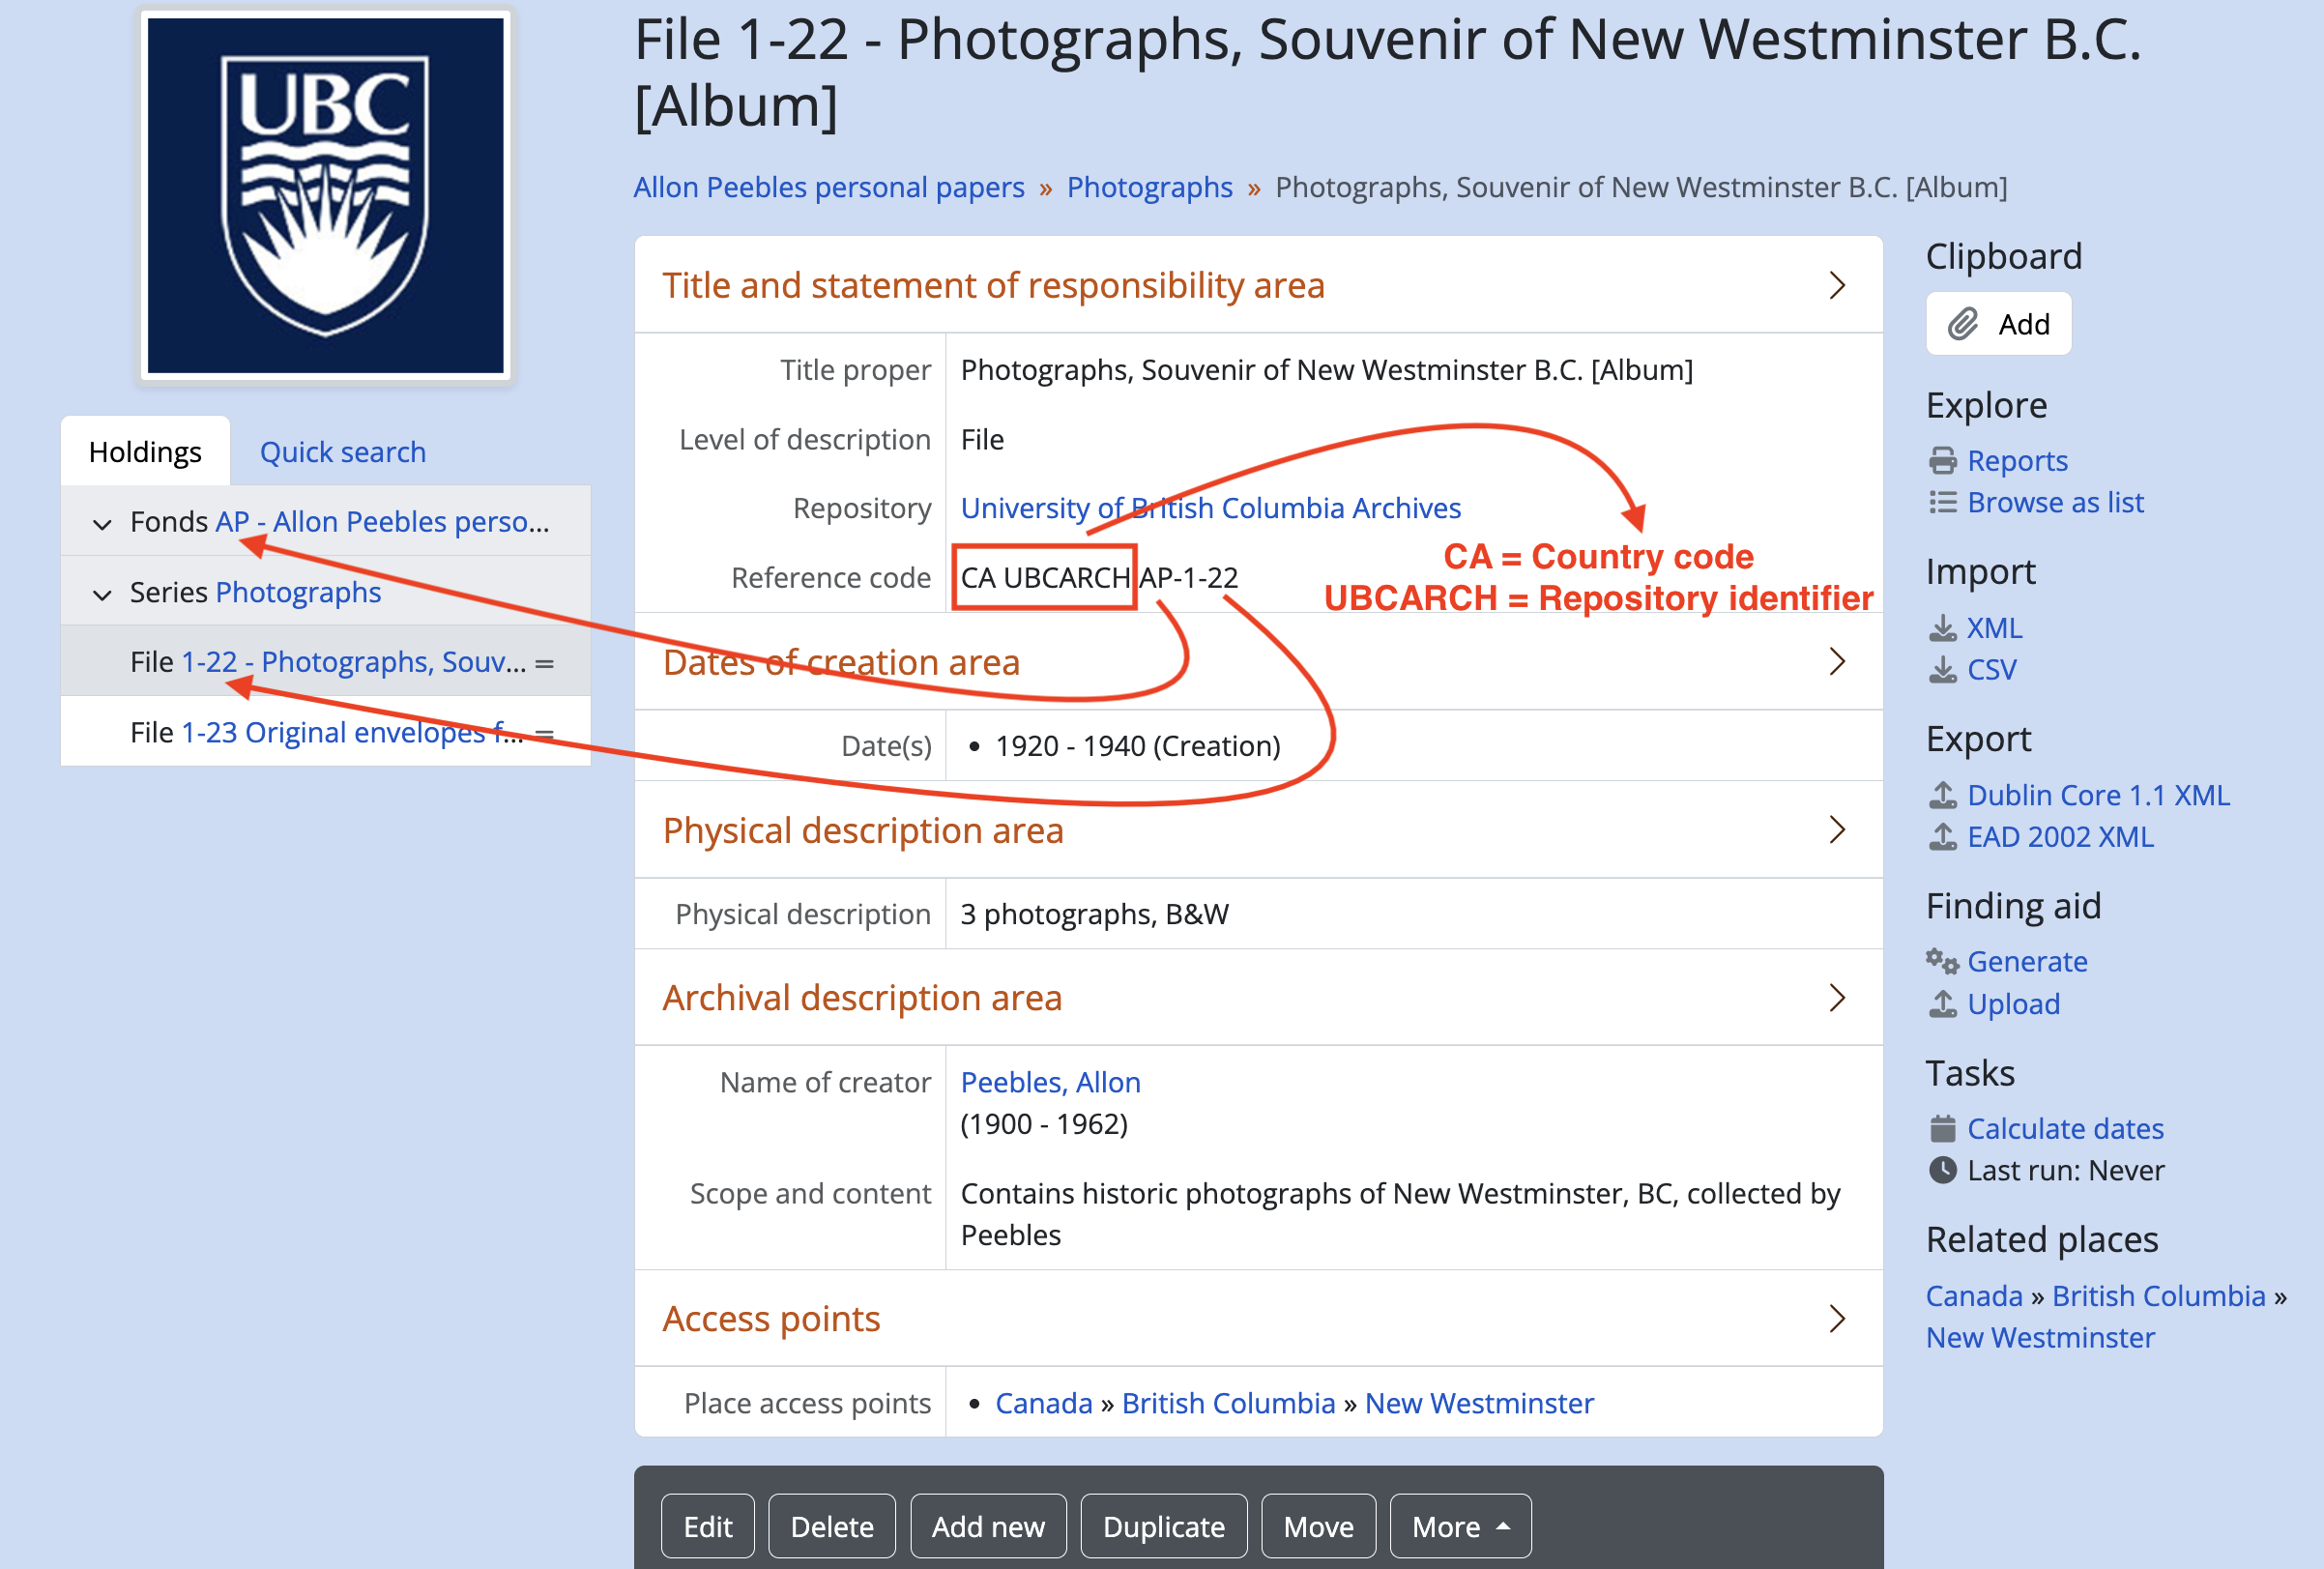Open the More actions dropdown
This screenshot has width=2324, height=1569.
1459,1526
